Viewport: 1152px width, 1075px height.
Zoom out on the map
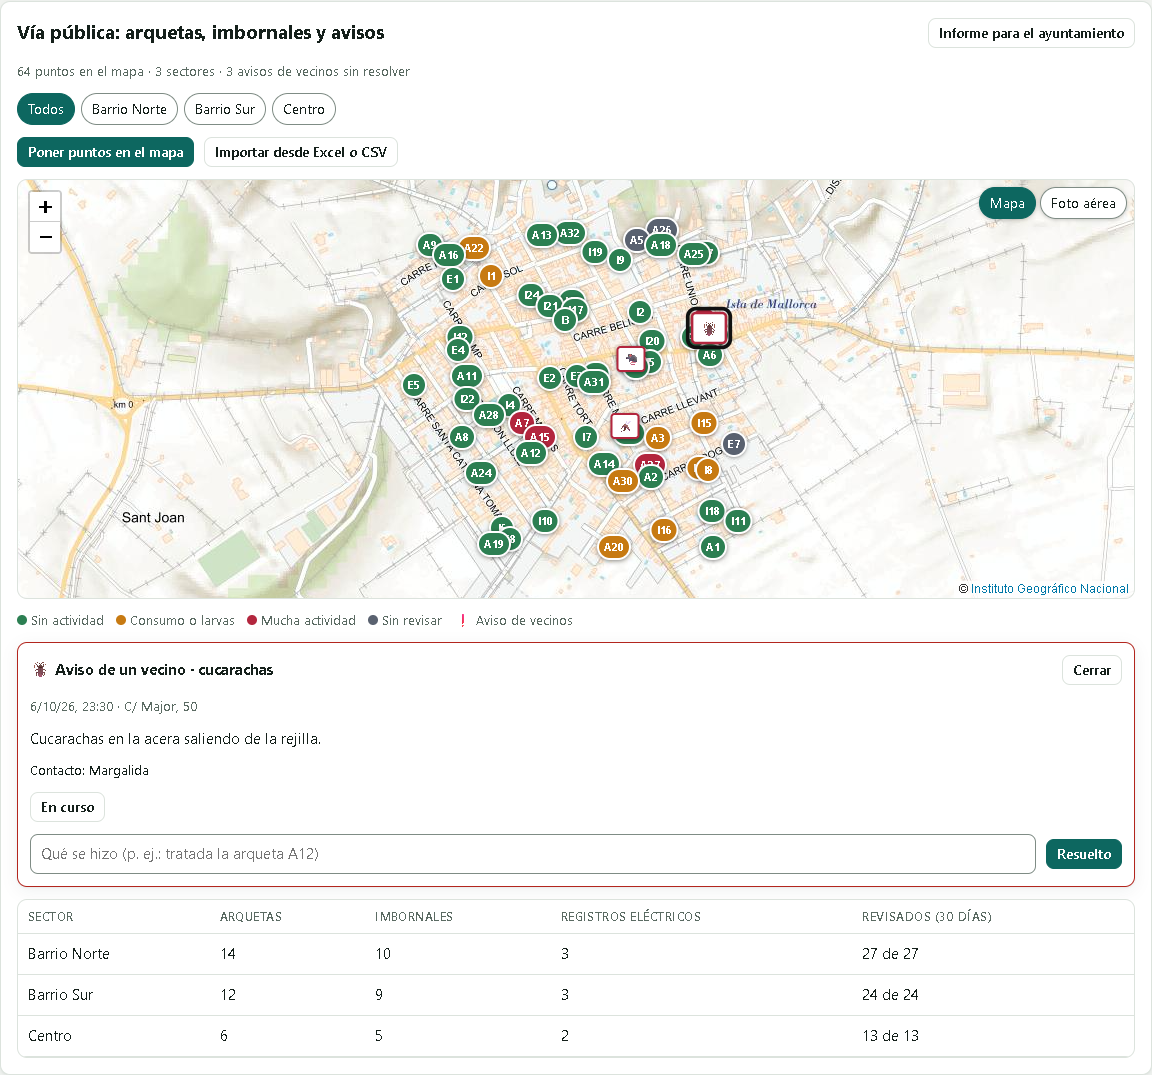click(x=46, y=237)
